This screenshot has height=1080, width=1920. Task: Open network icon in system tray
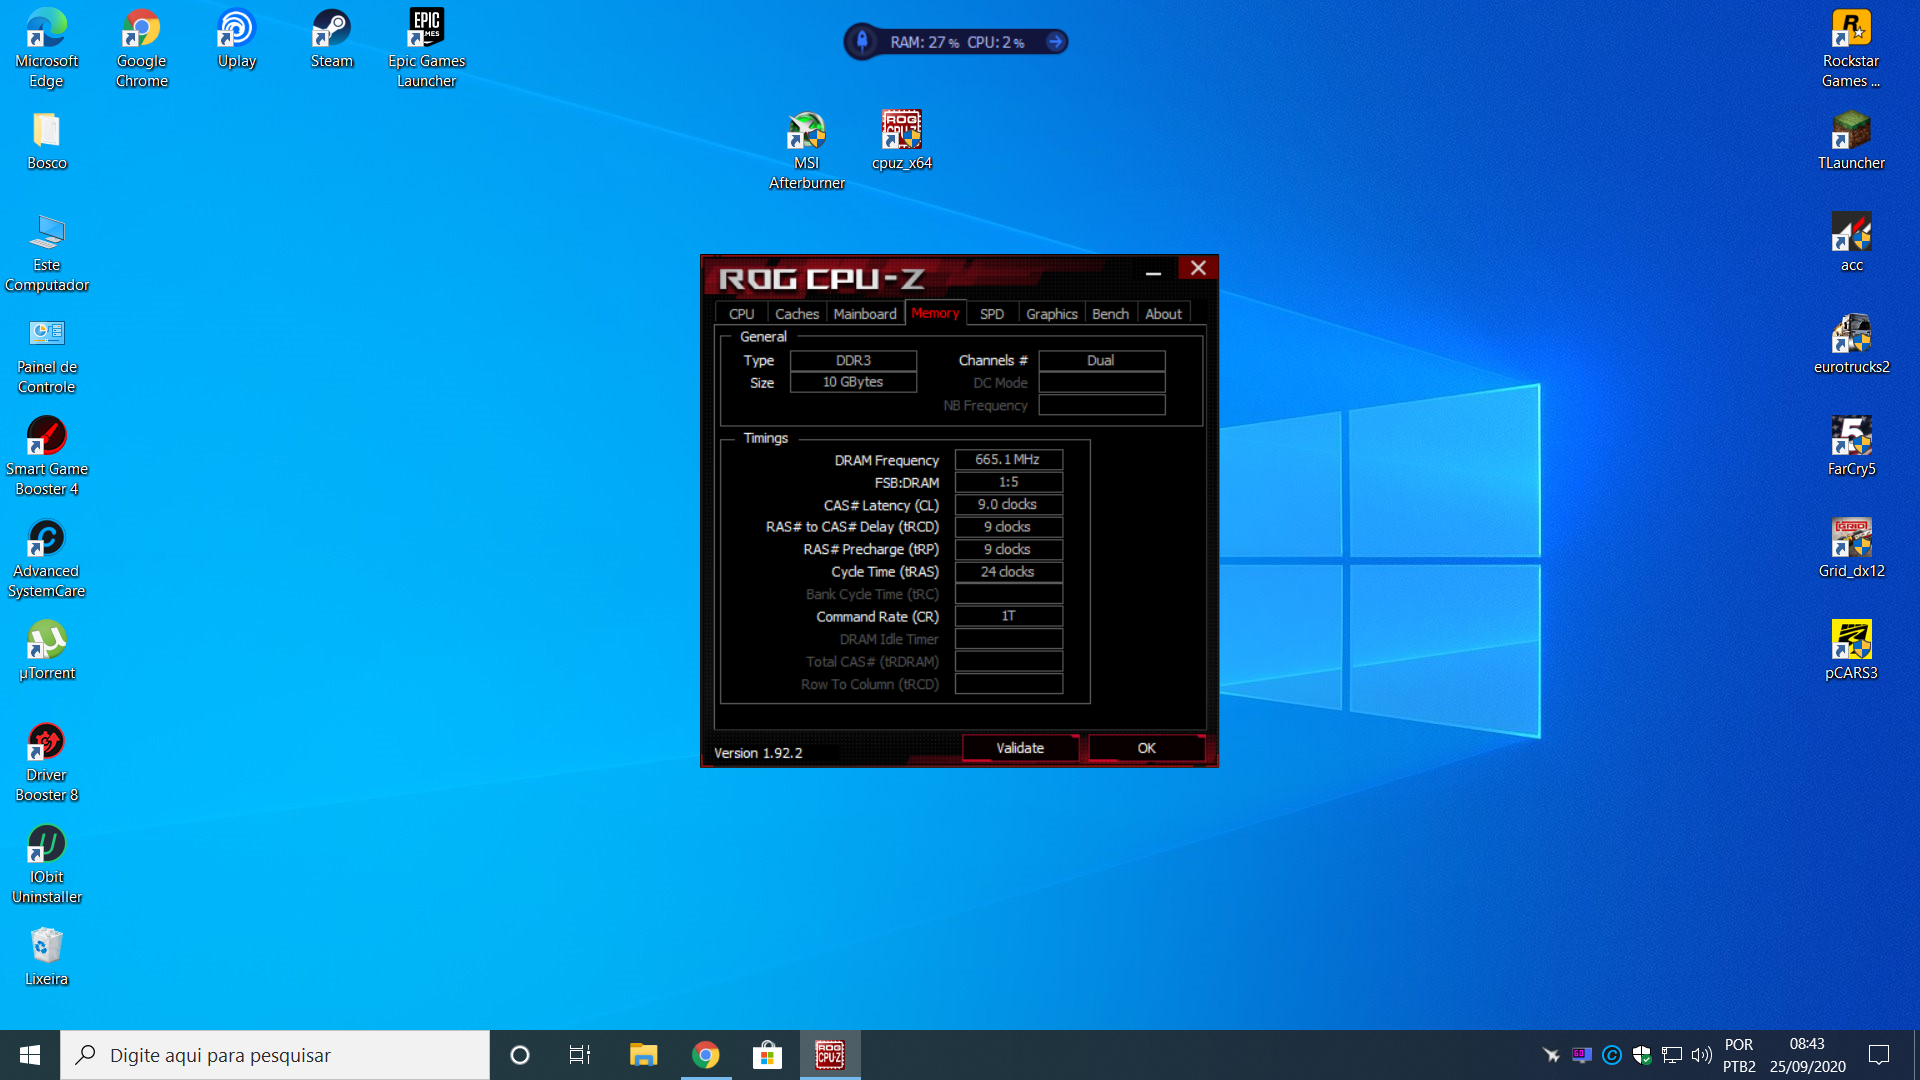point(1671,1055)
